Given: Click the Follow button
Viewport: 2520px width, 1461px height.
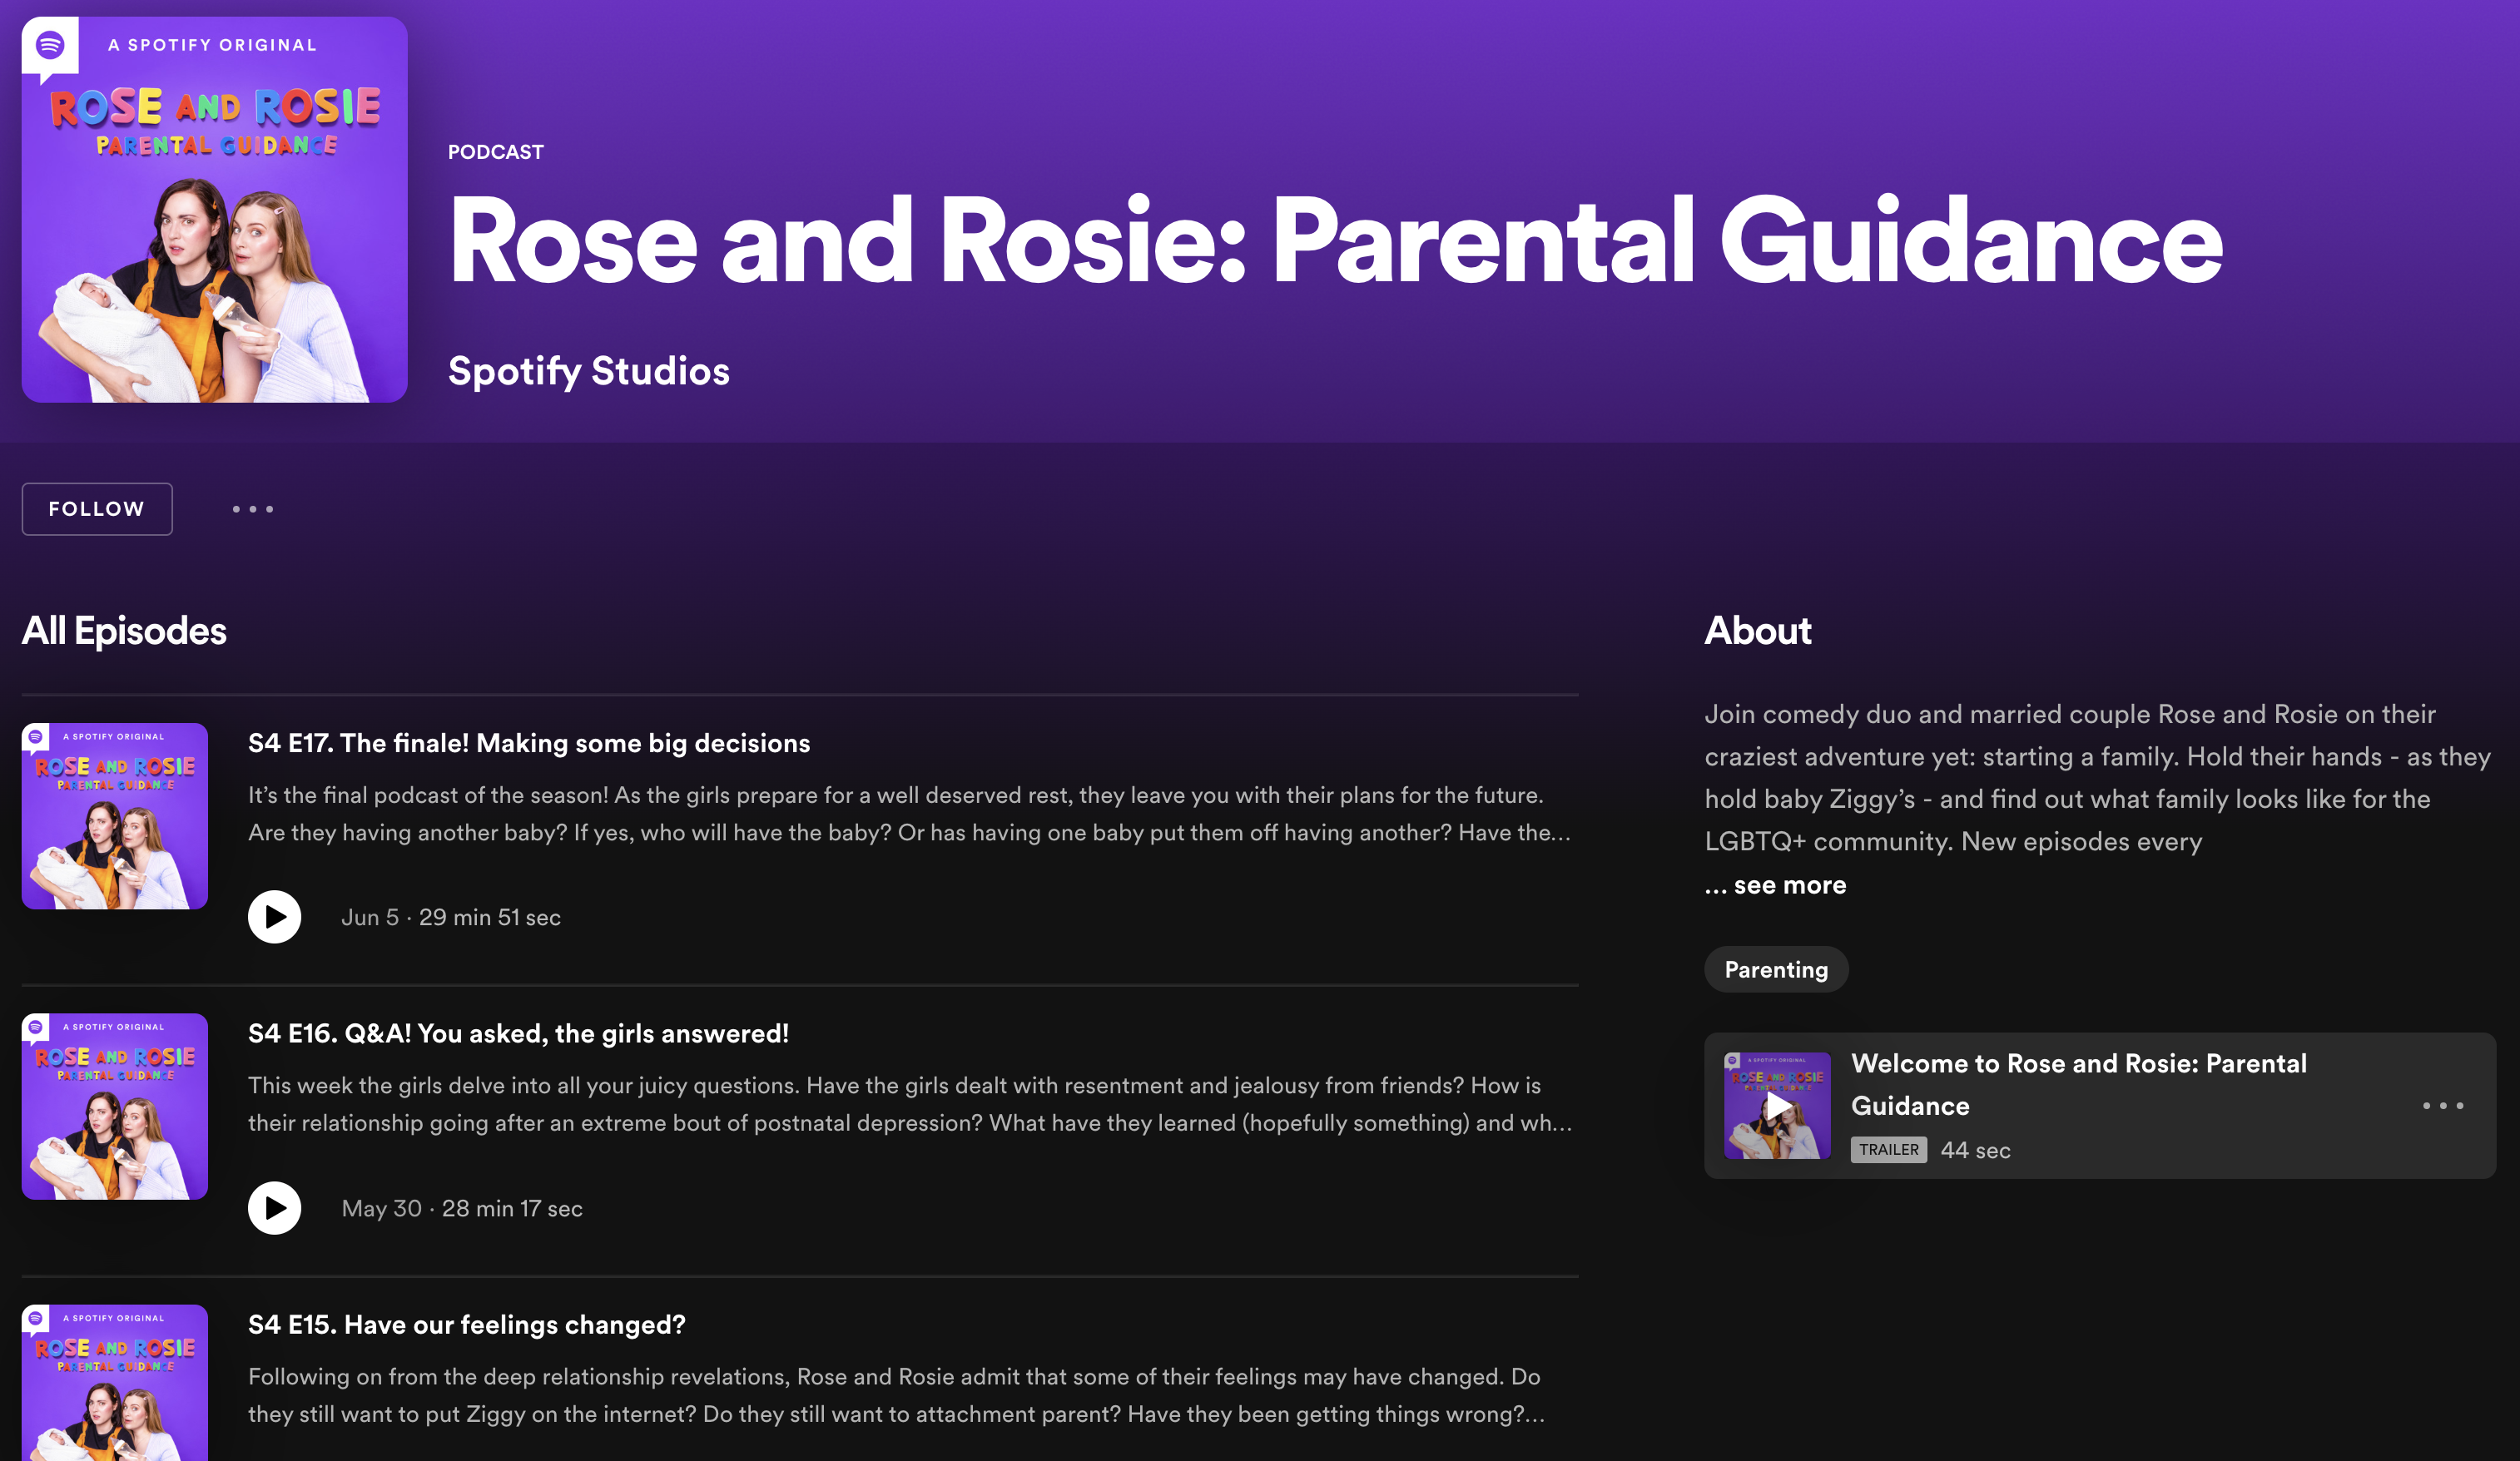Looking at the screenshot, I should tap(97, 509).
